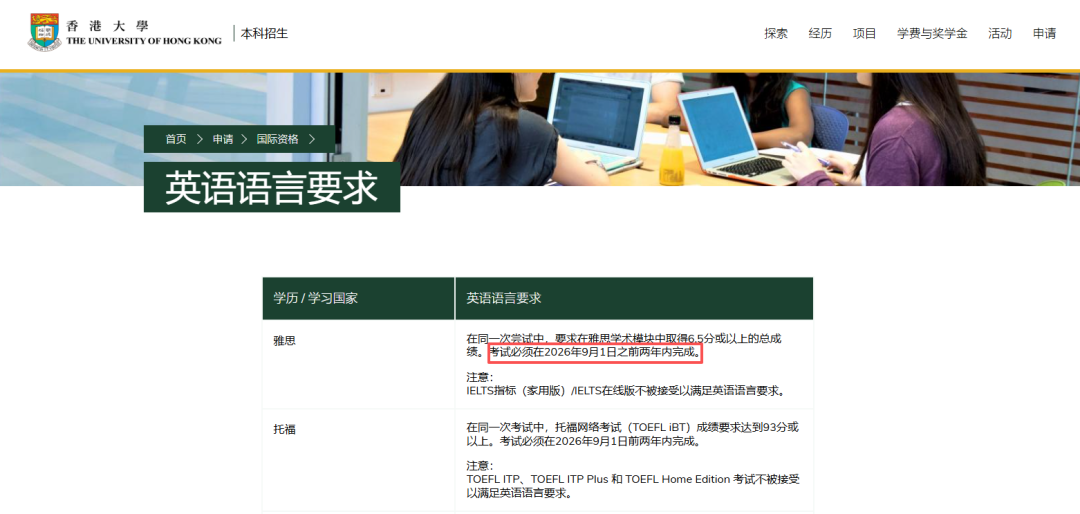Click the 学历 / 学习国家 column header
The image size is (1080, 514).
tap(315, 298)
